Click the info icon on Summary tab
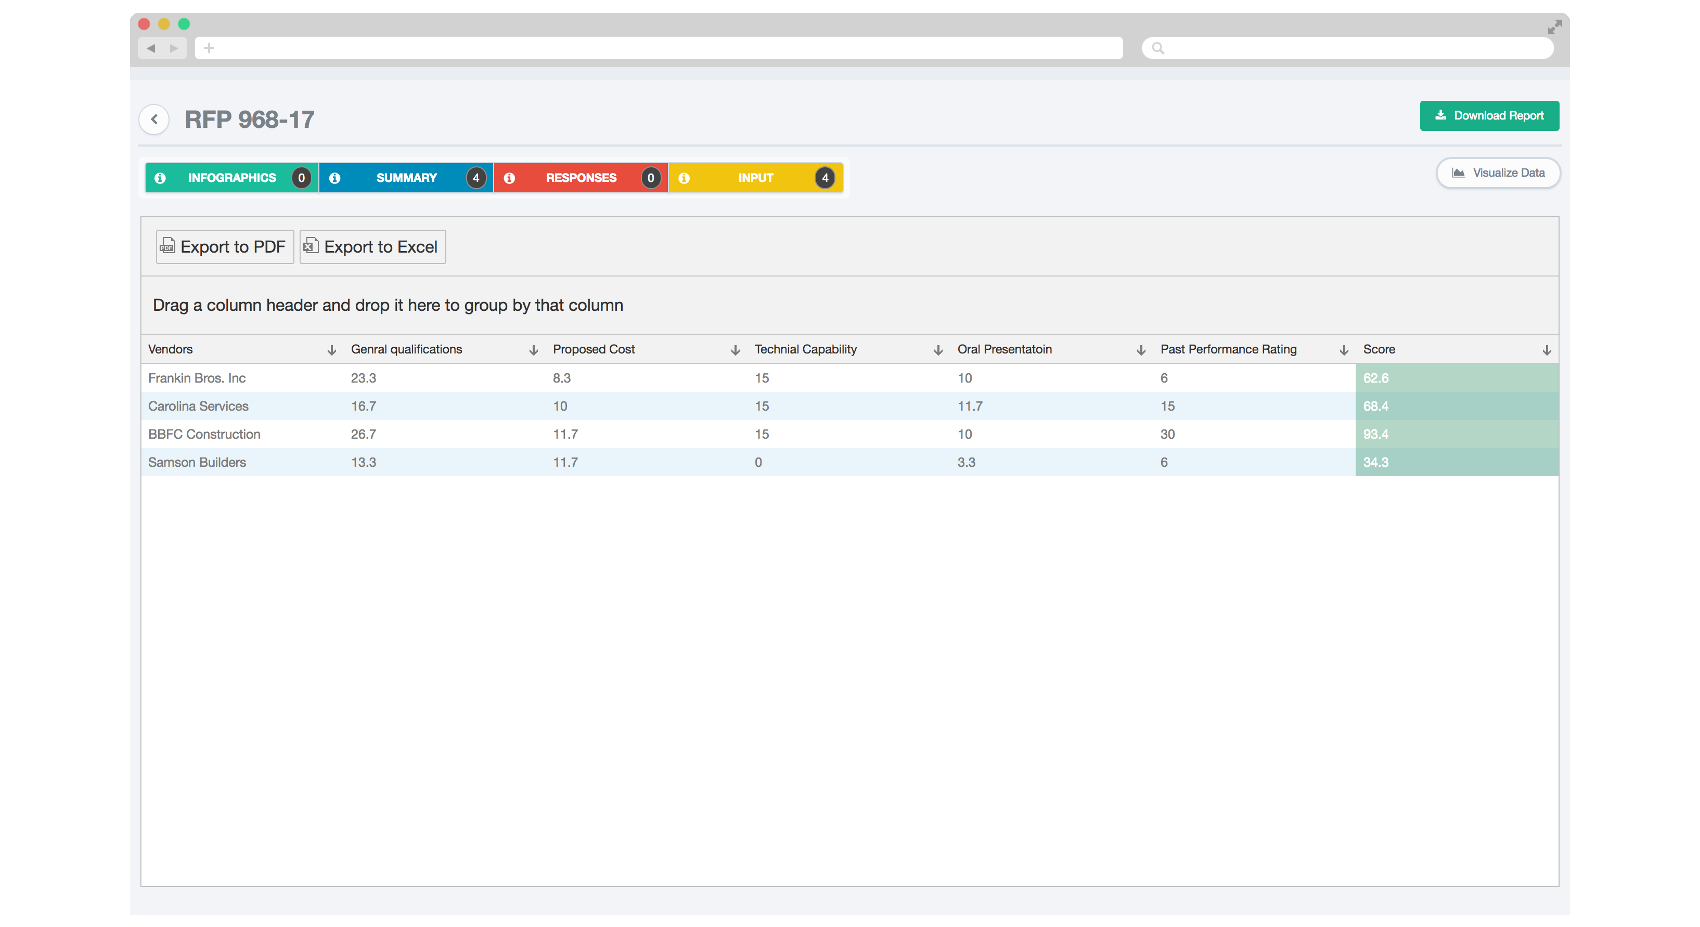1700x927 pixels. [x=335, y=178]
